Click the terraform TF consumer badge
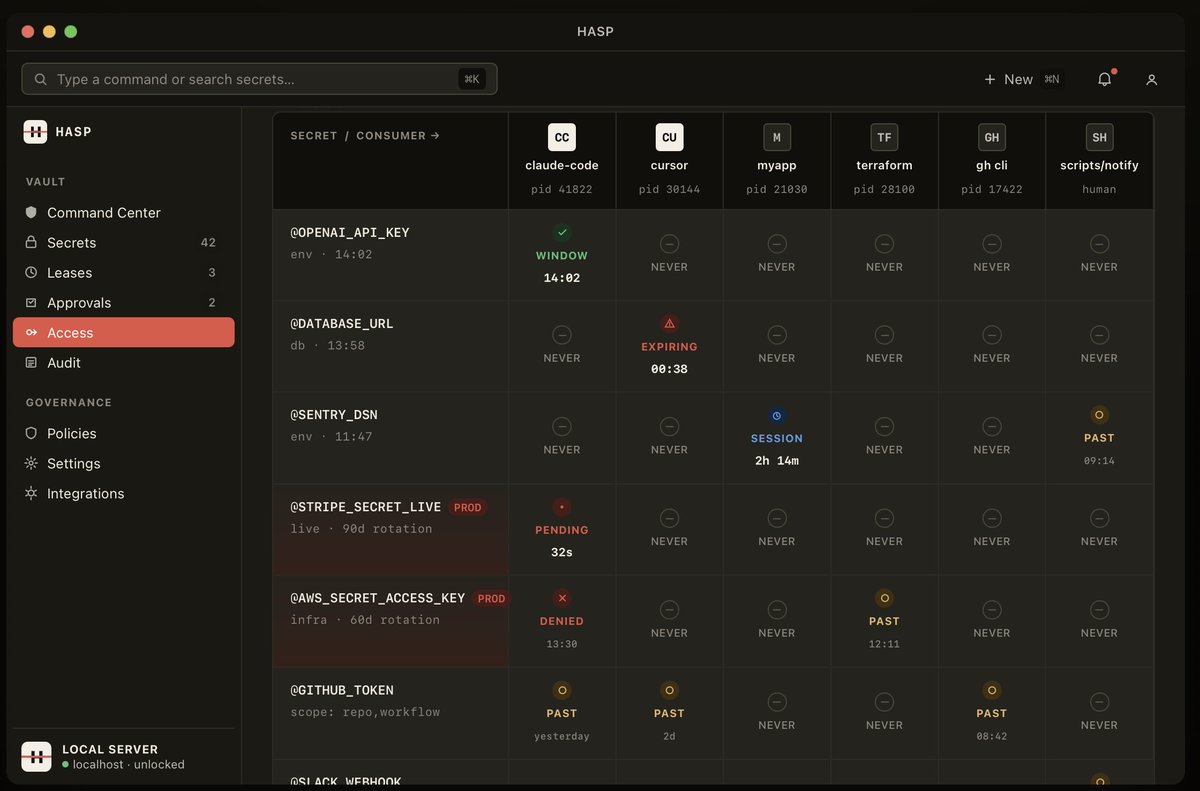This screenshot has height=791, width=1200. pos(884,137)
